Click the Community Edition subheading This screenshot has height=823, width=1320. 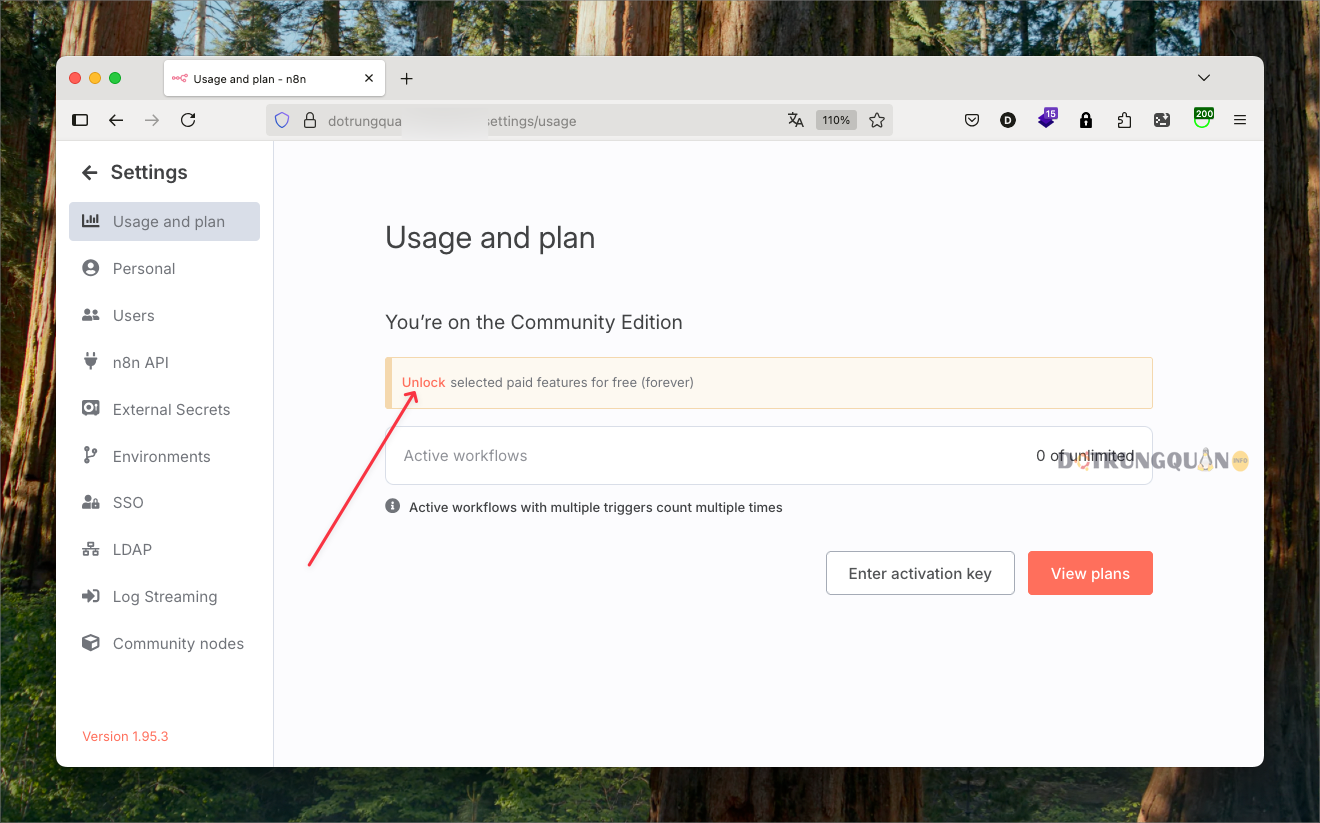tap(534, 322)
